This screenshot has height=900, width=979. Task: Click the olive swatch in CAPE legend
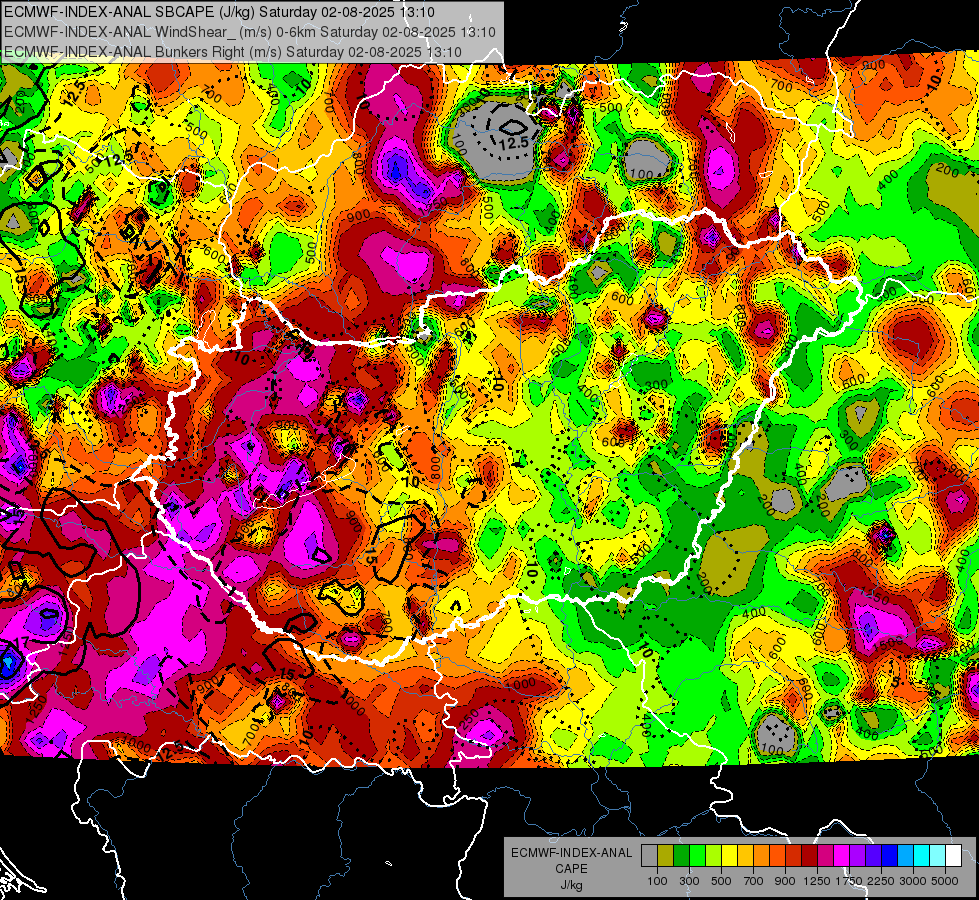coord(666,856)
